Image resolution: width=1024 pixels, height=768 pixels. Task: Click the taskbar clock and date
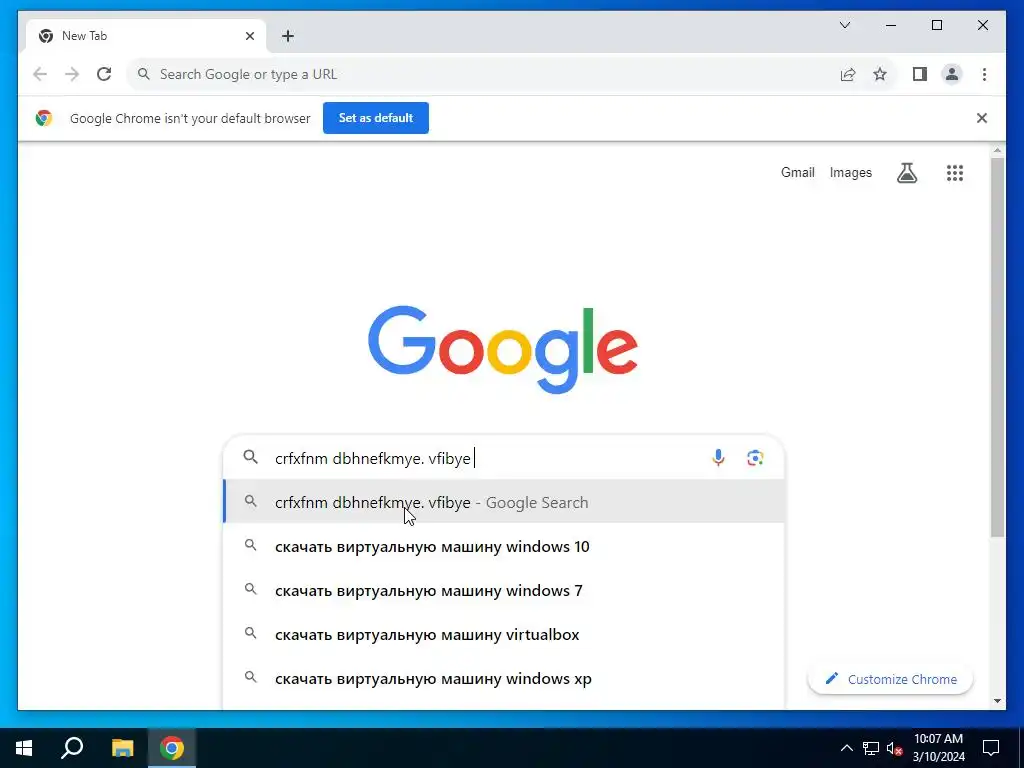[x=938, y=748]
